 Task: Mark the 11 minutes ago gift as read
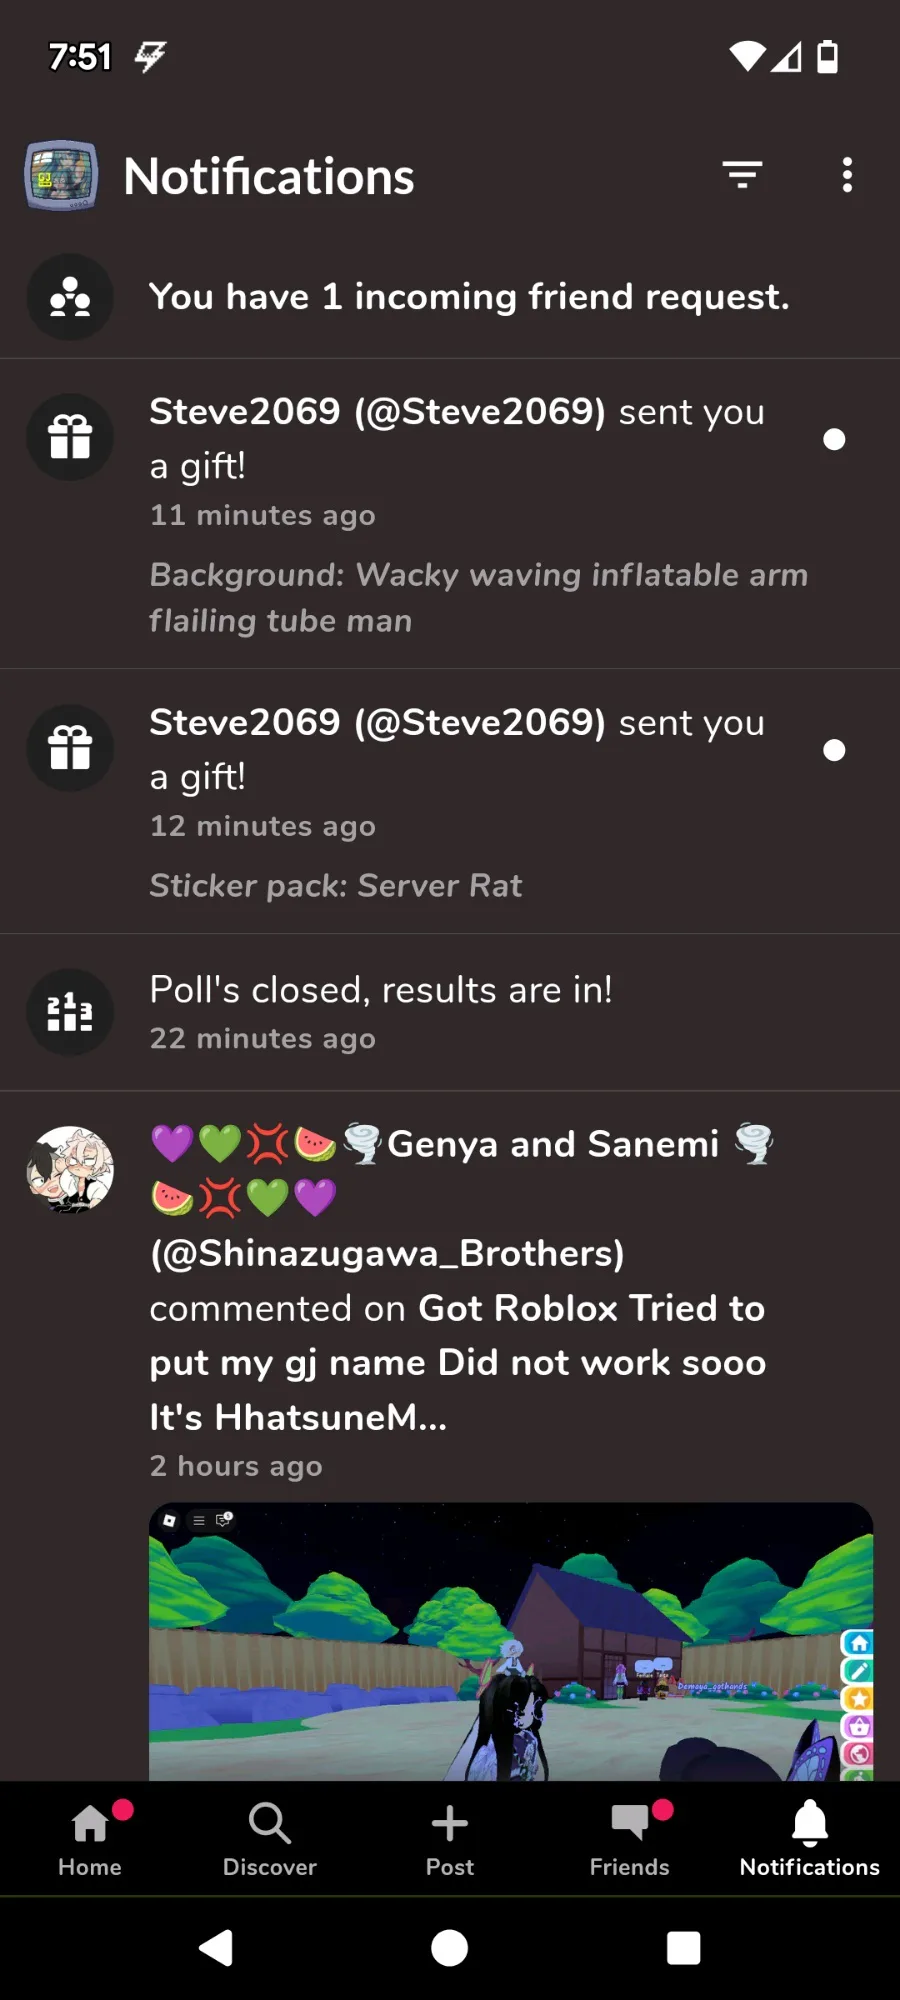pos(834,439)
